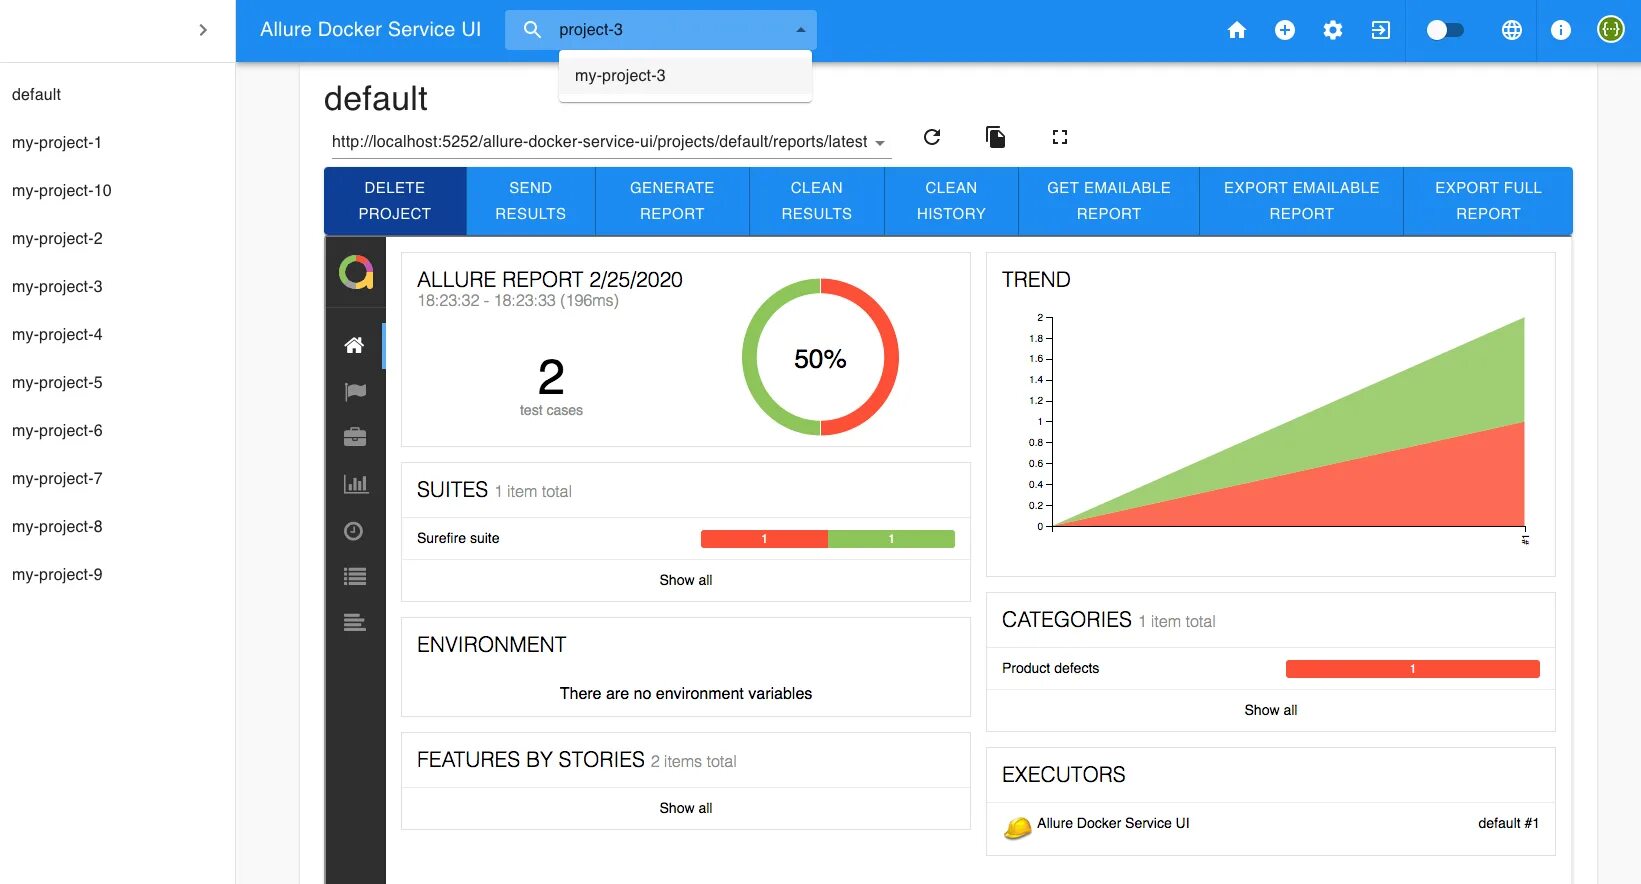
Task: Toggle dark mode switch in header
Action: [x=1445, y=30]
